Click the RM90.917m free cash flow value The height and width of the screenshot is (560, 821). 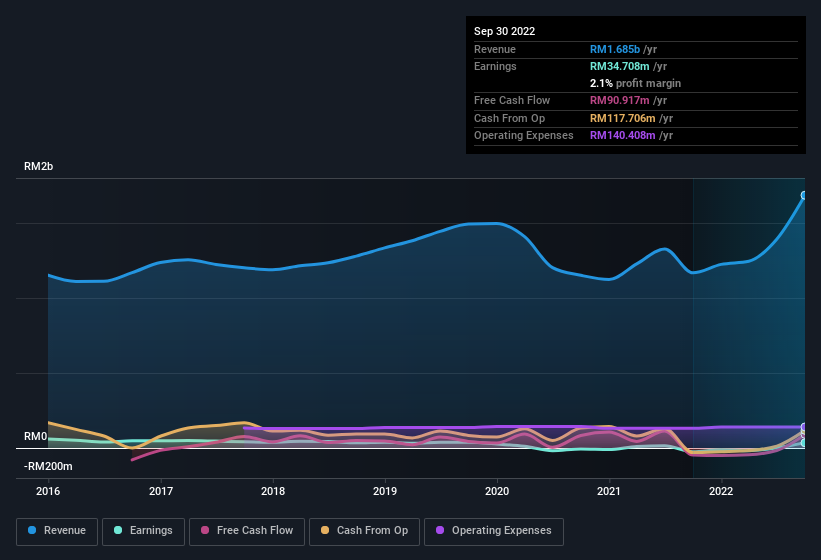619,100
